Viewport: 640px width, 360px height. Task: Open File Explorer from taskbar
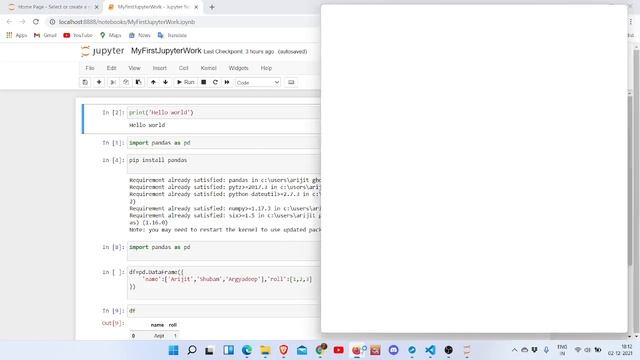click(x=265, y=350)
